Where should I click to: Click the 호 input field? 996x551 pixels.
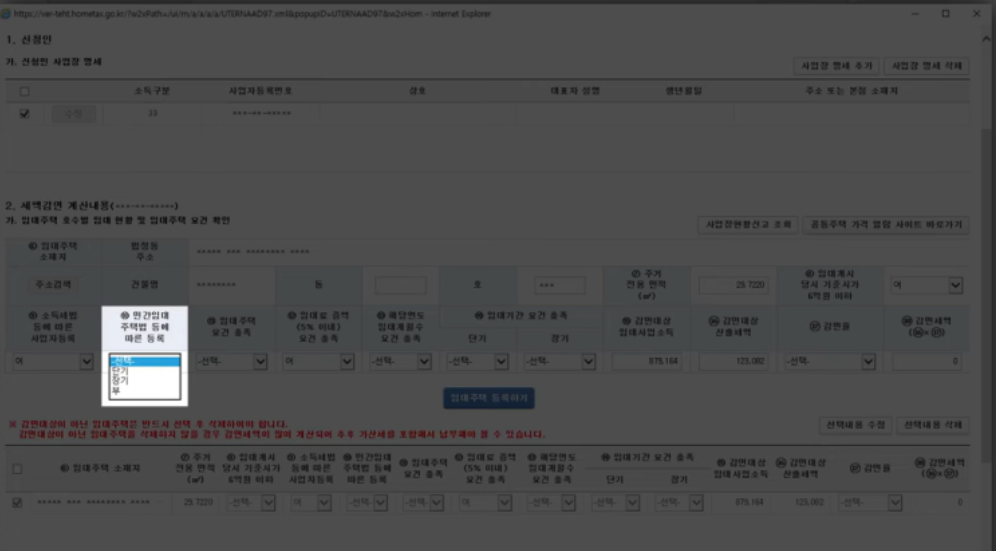[559, 285]
